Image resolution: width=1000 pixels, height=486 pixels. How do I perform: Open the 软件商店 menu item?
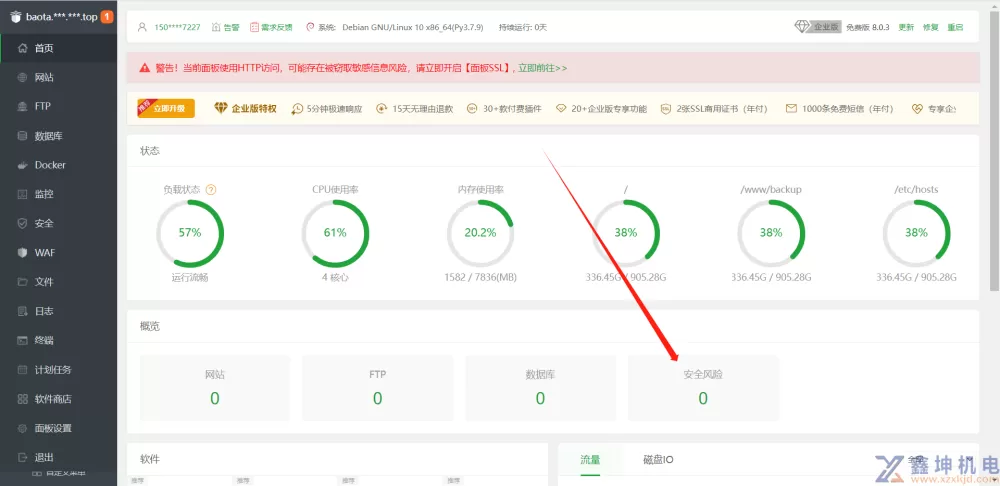tap(59, 399)
